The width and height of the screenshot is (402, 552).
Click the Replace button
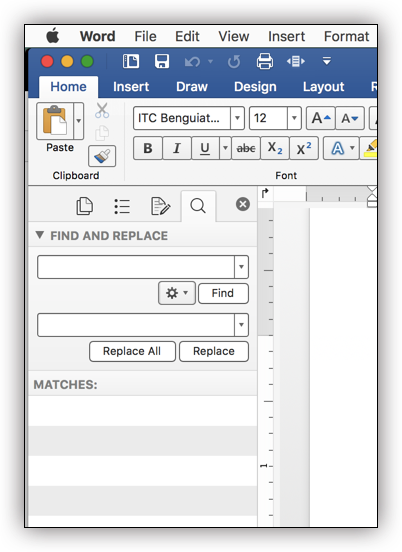[x=214, y=351]
